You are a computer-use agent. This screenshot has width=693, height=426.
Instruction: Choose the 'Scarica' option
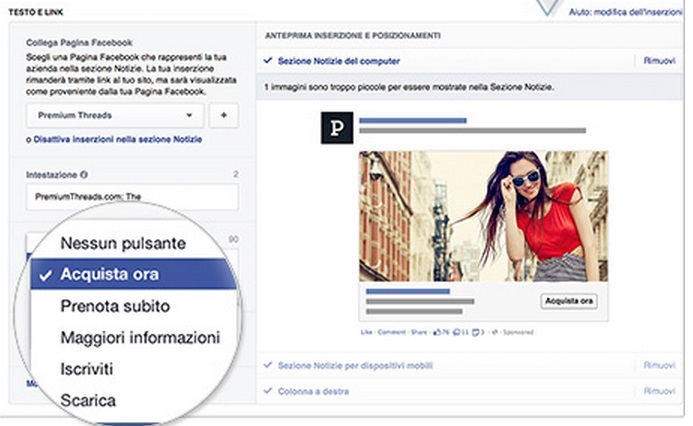88,400
